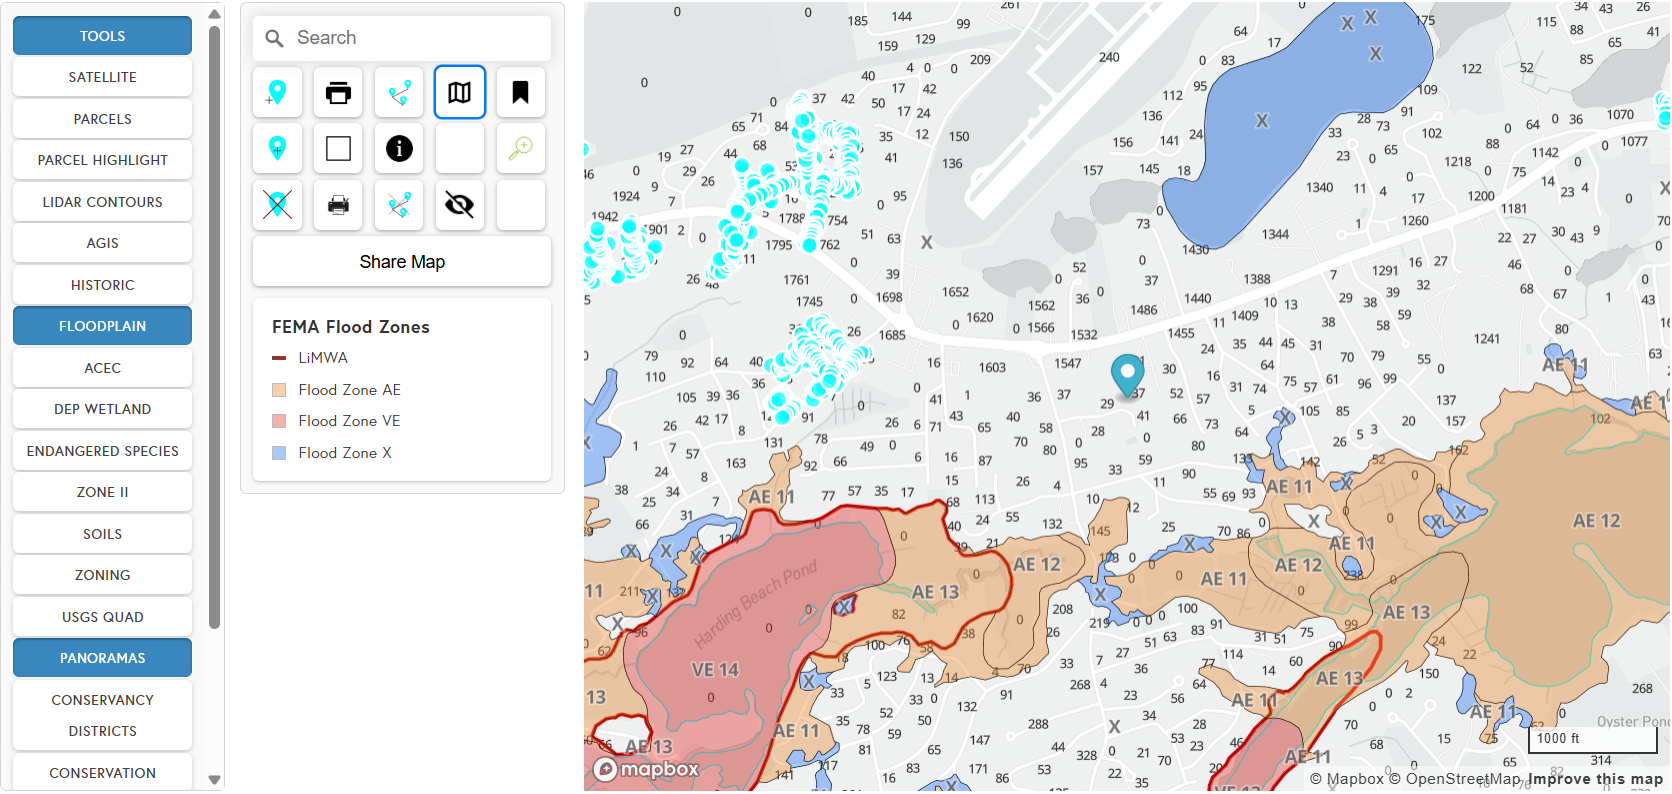The image size is (1672, 794).
Task: Select the USGS QUAD layer button
Action: [x=102, y=617]
